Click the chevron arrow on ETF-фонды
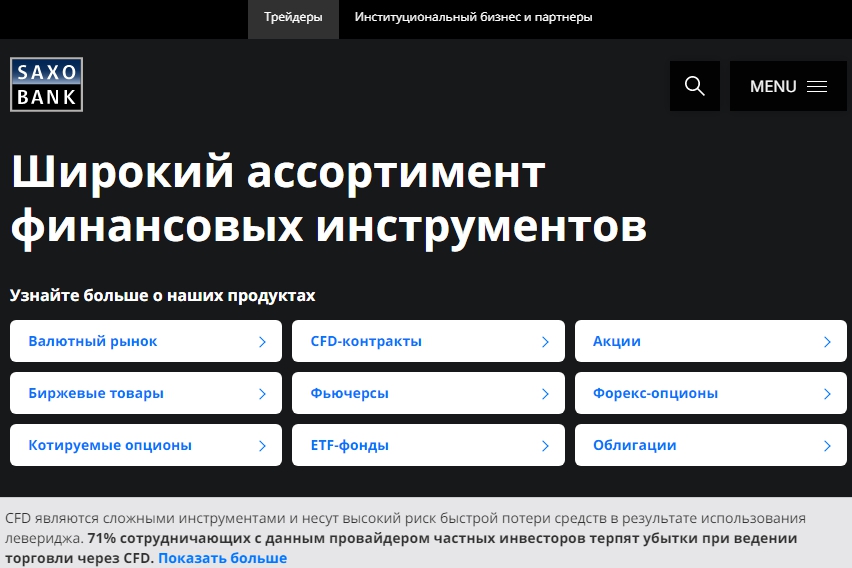The height and width of the screenshot is (568, 852). (546, 446)
